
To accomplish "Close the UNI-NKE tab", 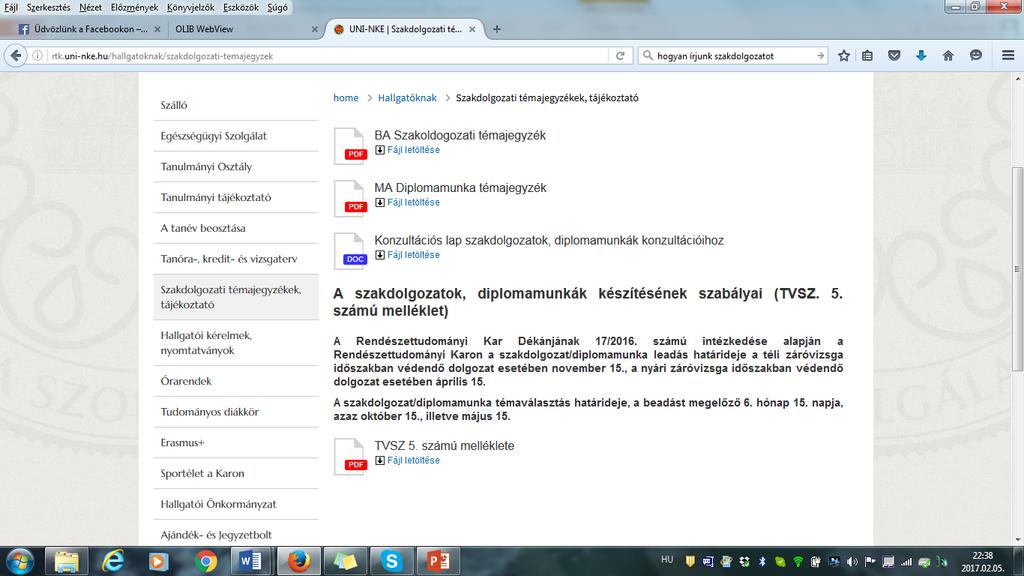I will (x=472, y=29).
